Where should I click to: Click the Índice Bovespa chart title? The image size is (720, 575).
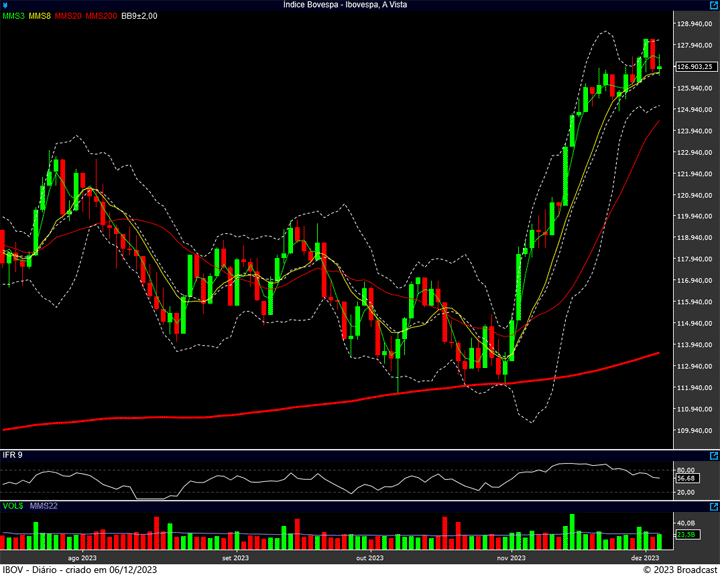click(x=359, y=5)
